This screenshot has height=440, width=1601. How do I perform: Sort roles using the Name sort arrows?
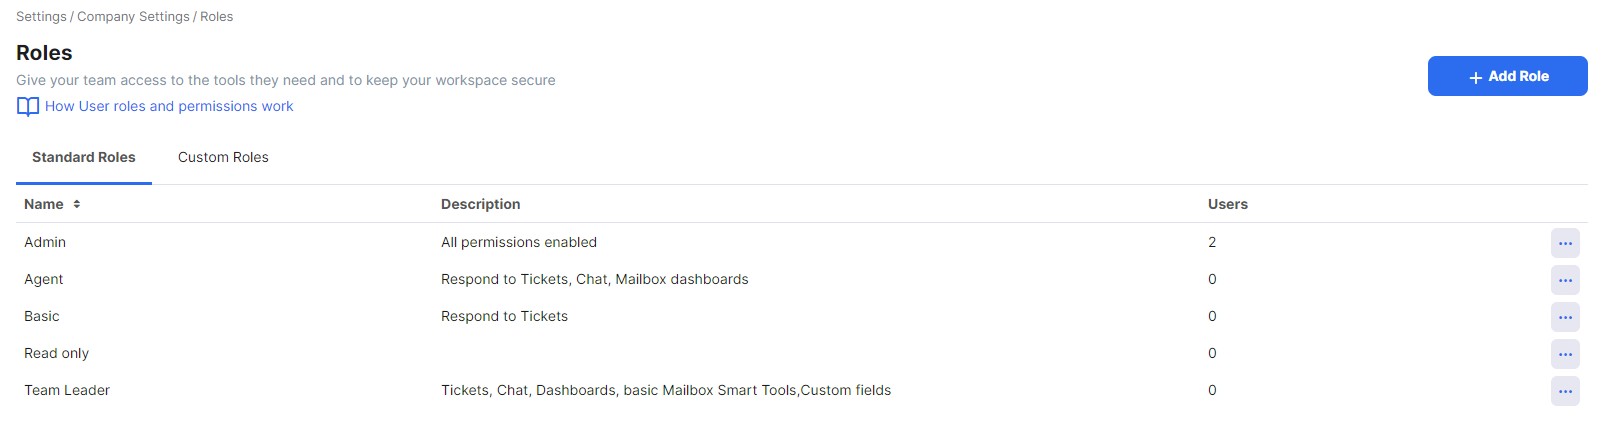point(77,204)
